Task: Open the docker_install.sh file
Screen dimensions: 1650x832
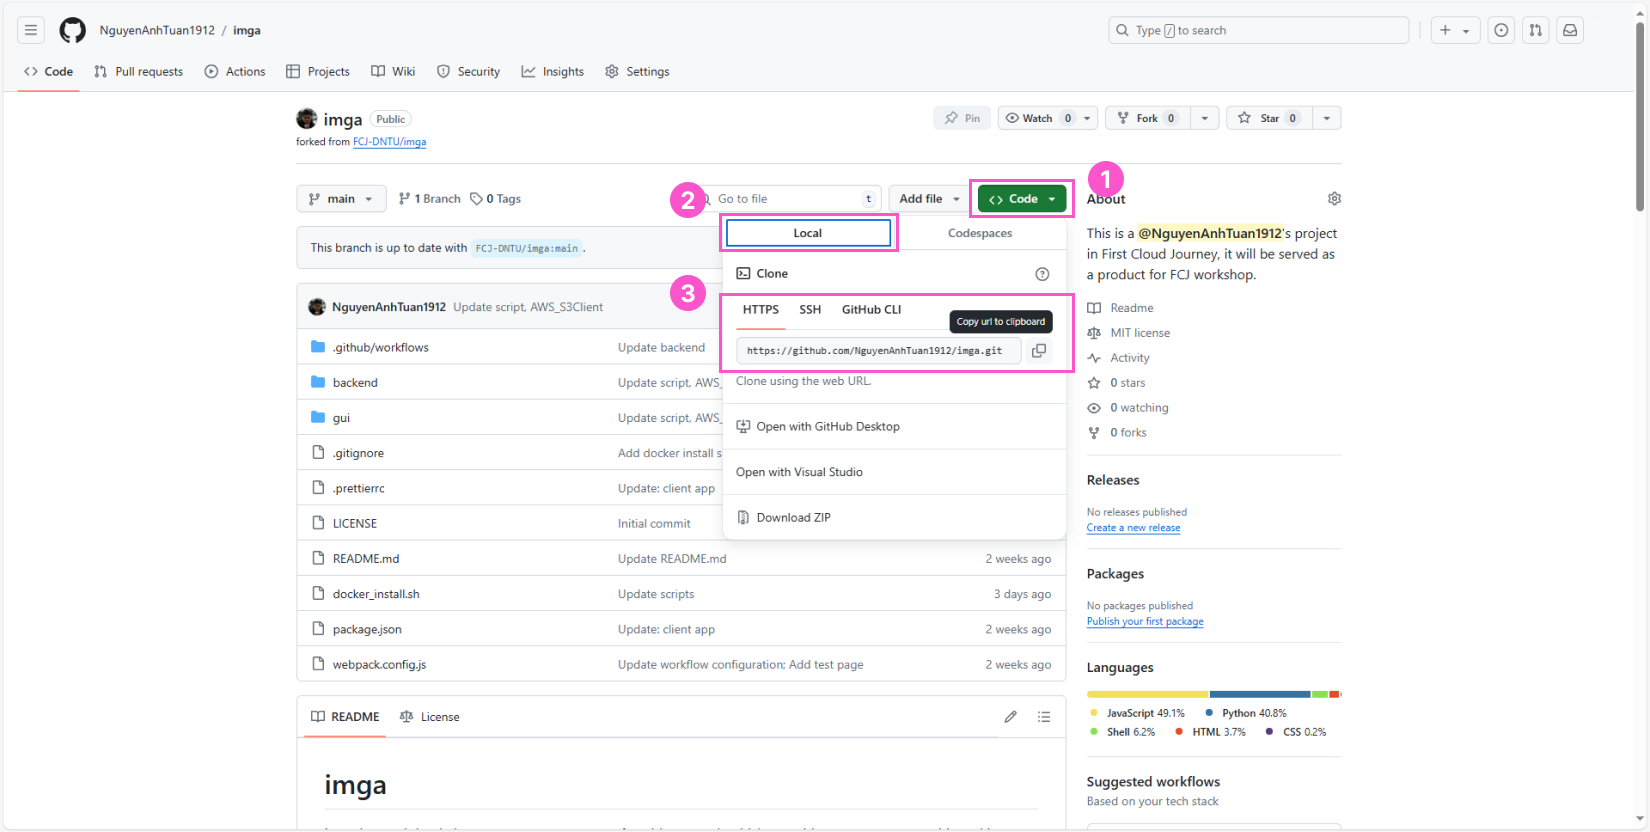Action: (376, 594)
